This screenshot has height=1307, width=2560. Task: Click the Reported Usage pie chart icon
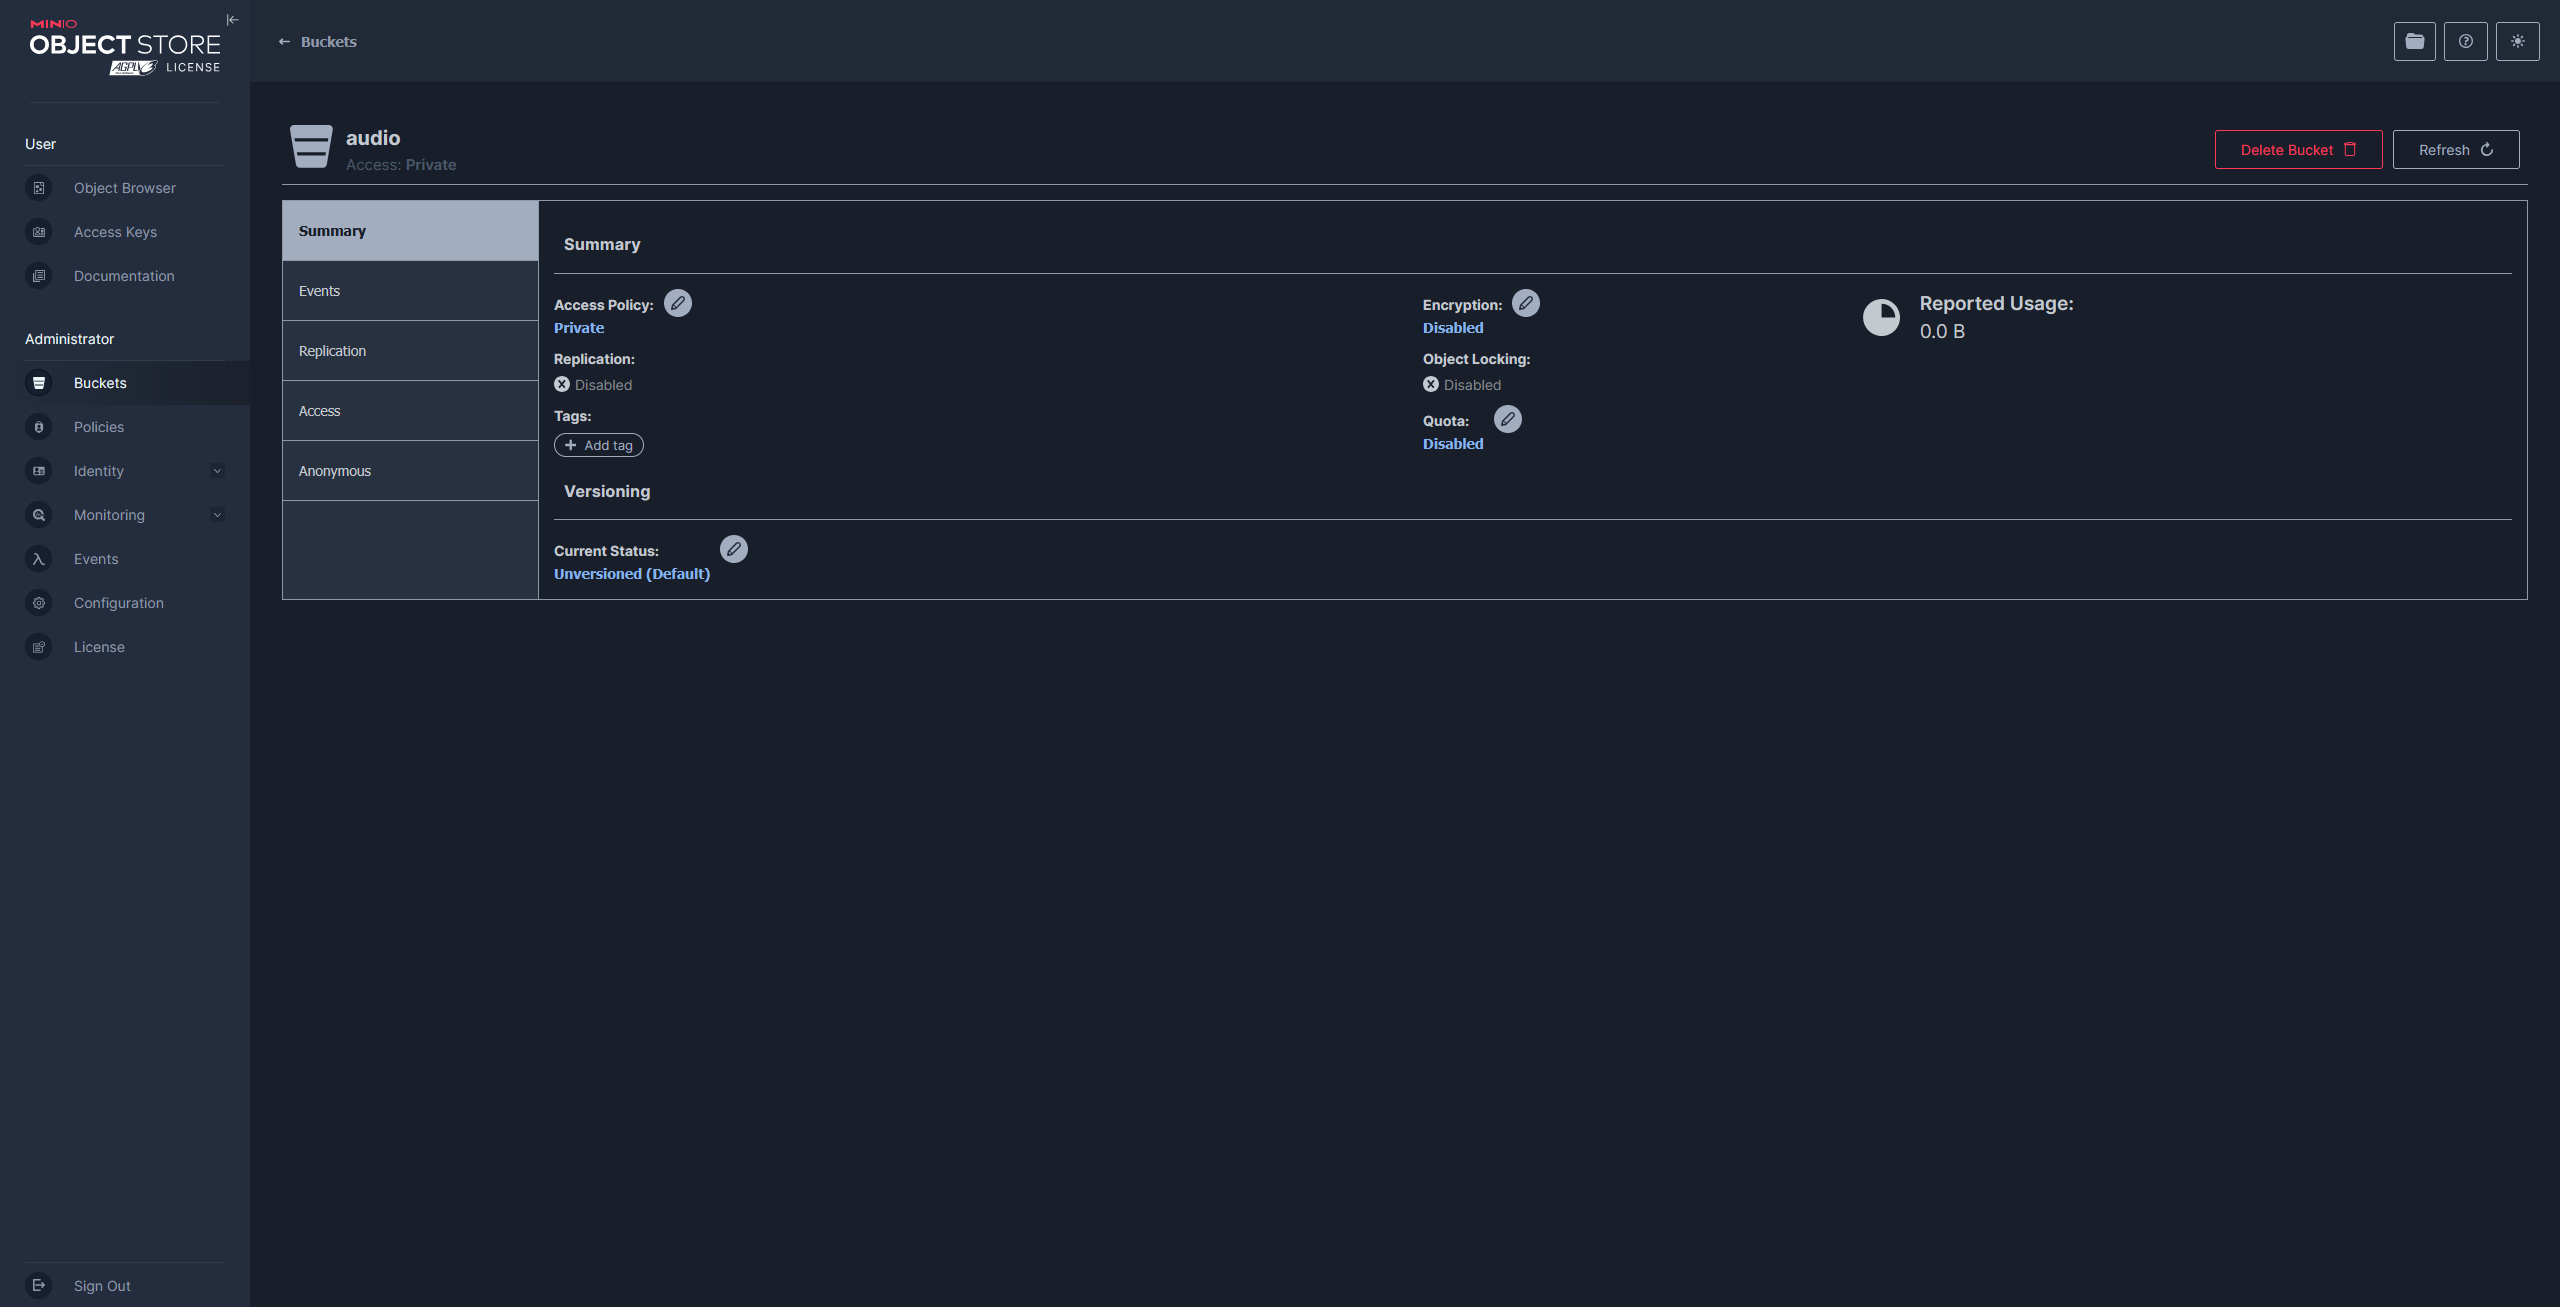tap(1881, 317)
